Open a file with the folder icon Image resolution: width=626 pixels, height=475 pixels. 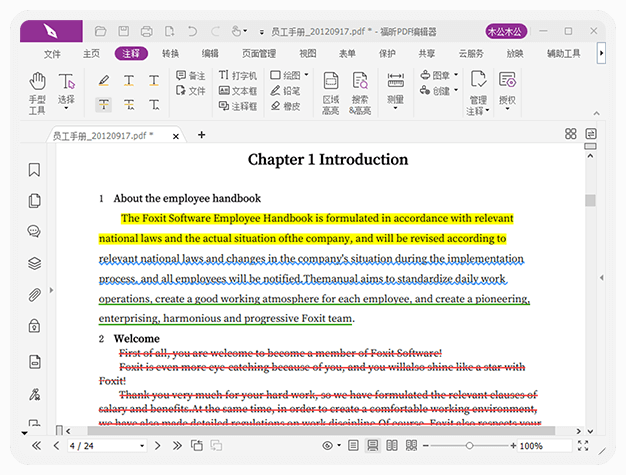[100, 31]
